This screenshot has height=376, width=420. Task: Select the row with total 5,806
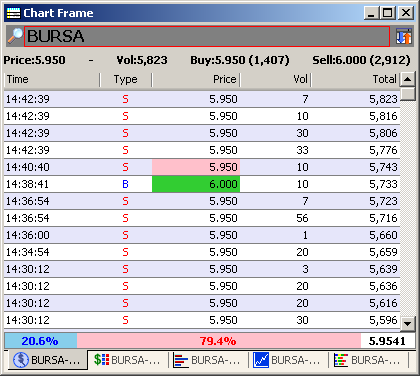tap(202, 133)
